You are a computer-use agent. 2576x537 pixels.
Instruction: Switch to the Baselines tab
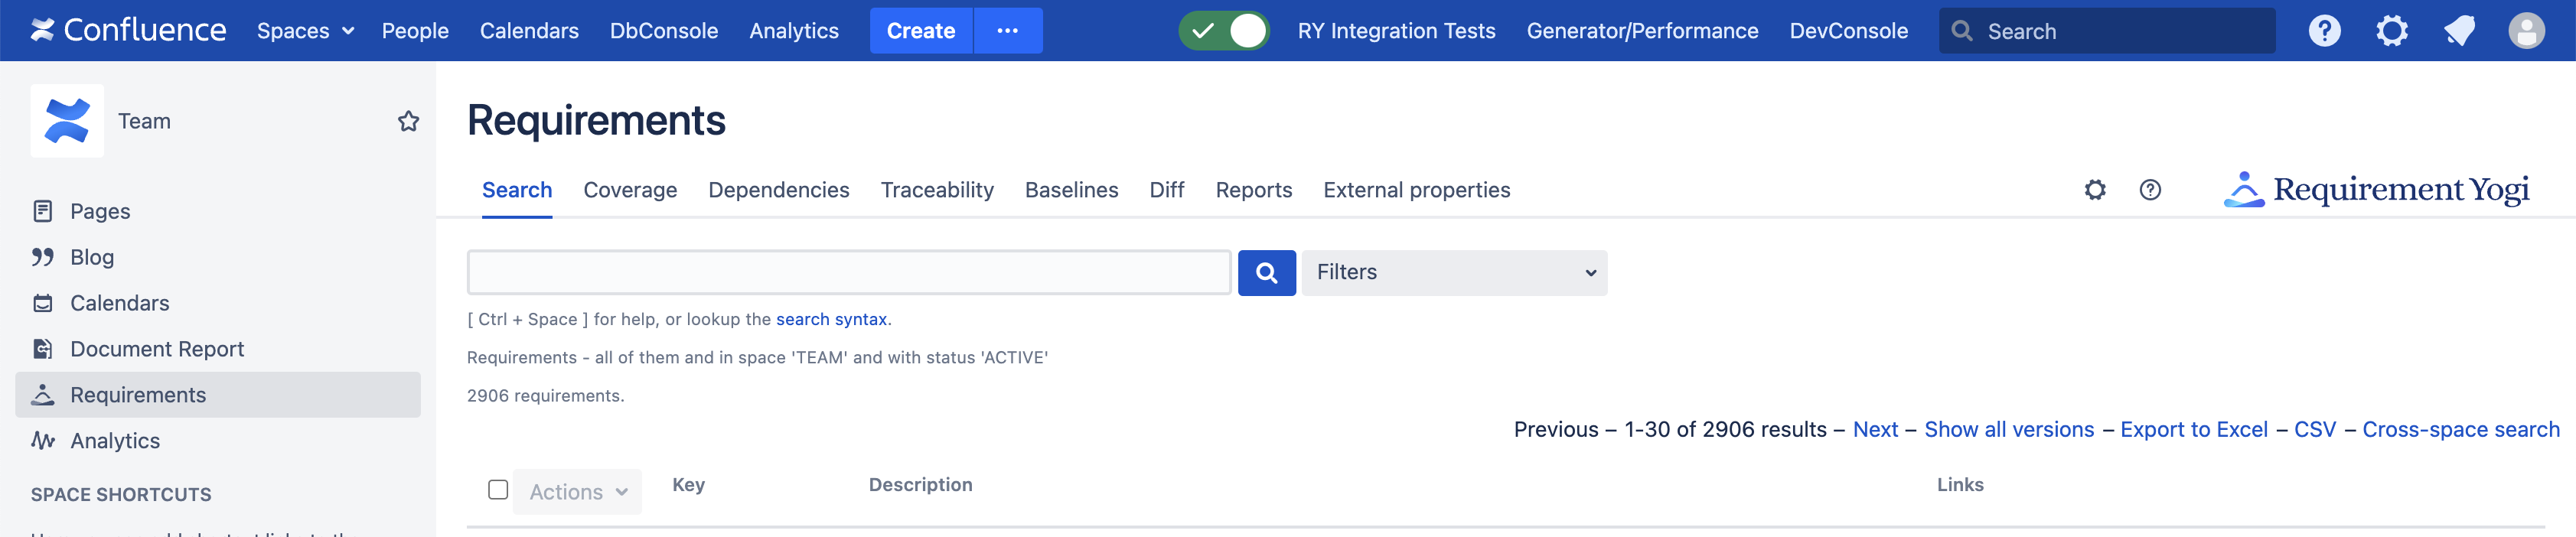[x=1071, y=190]
